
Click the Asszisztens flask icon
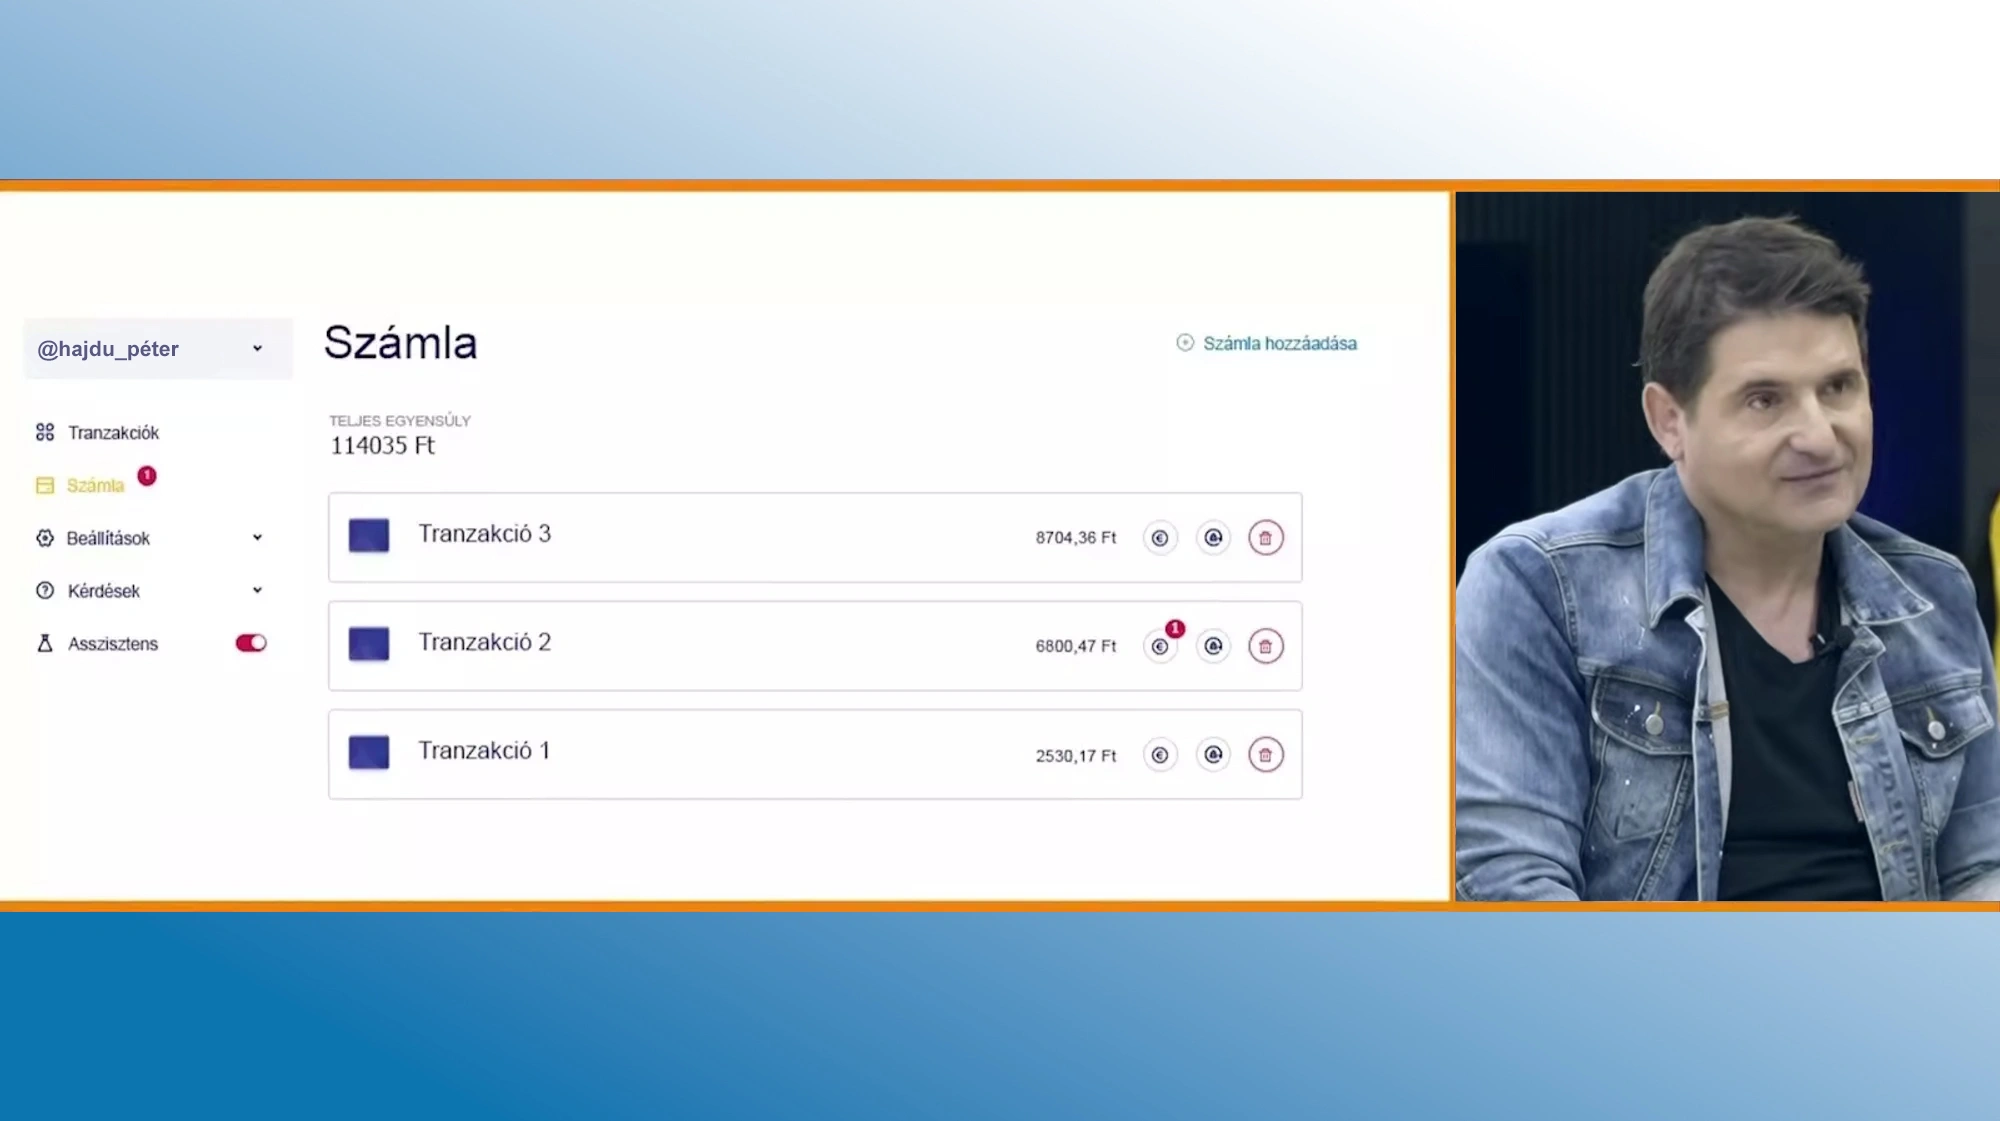(x=45, y=643)
